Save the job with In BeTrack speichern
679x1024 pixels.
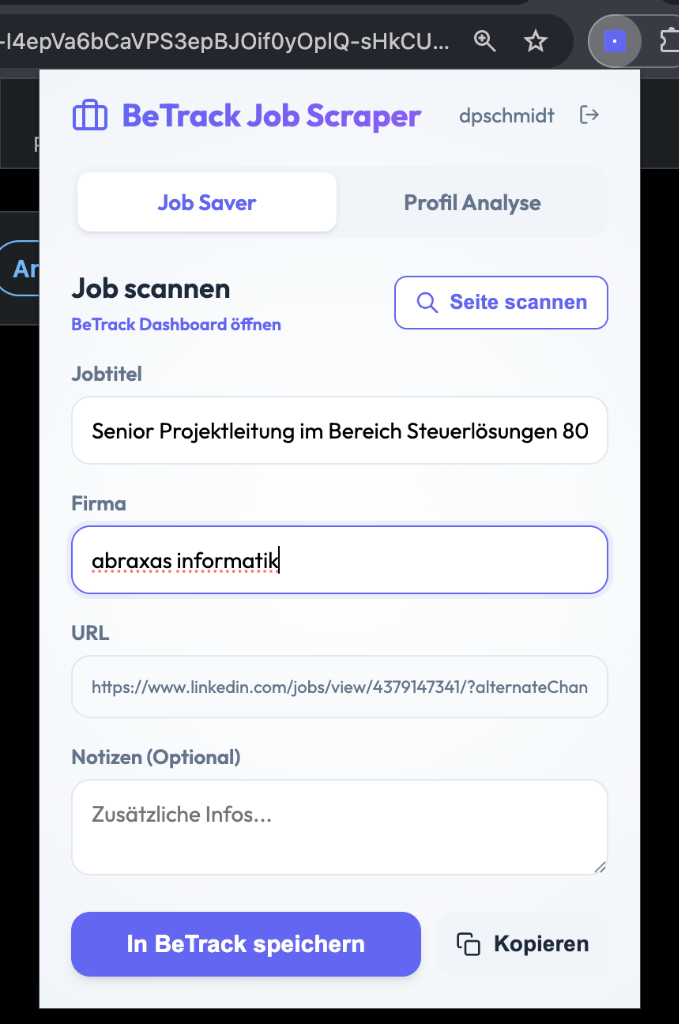pyautogui.click(x=245, y=944)
